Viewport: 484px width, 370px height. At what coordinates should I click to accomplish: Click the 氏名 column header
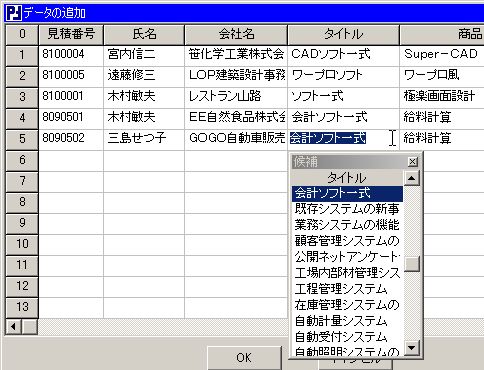click(144, 34)
